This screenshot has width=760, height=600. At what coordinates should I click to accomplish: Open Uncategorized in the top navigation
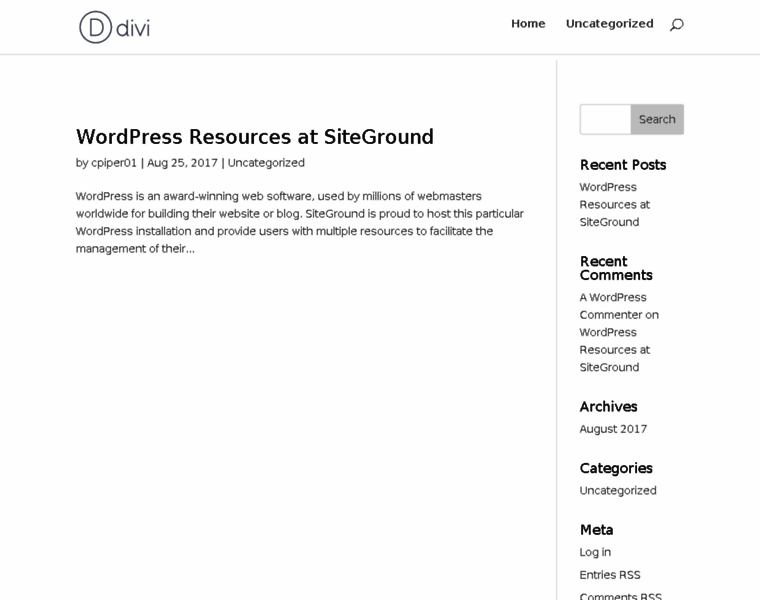point(609,24)
